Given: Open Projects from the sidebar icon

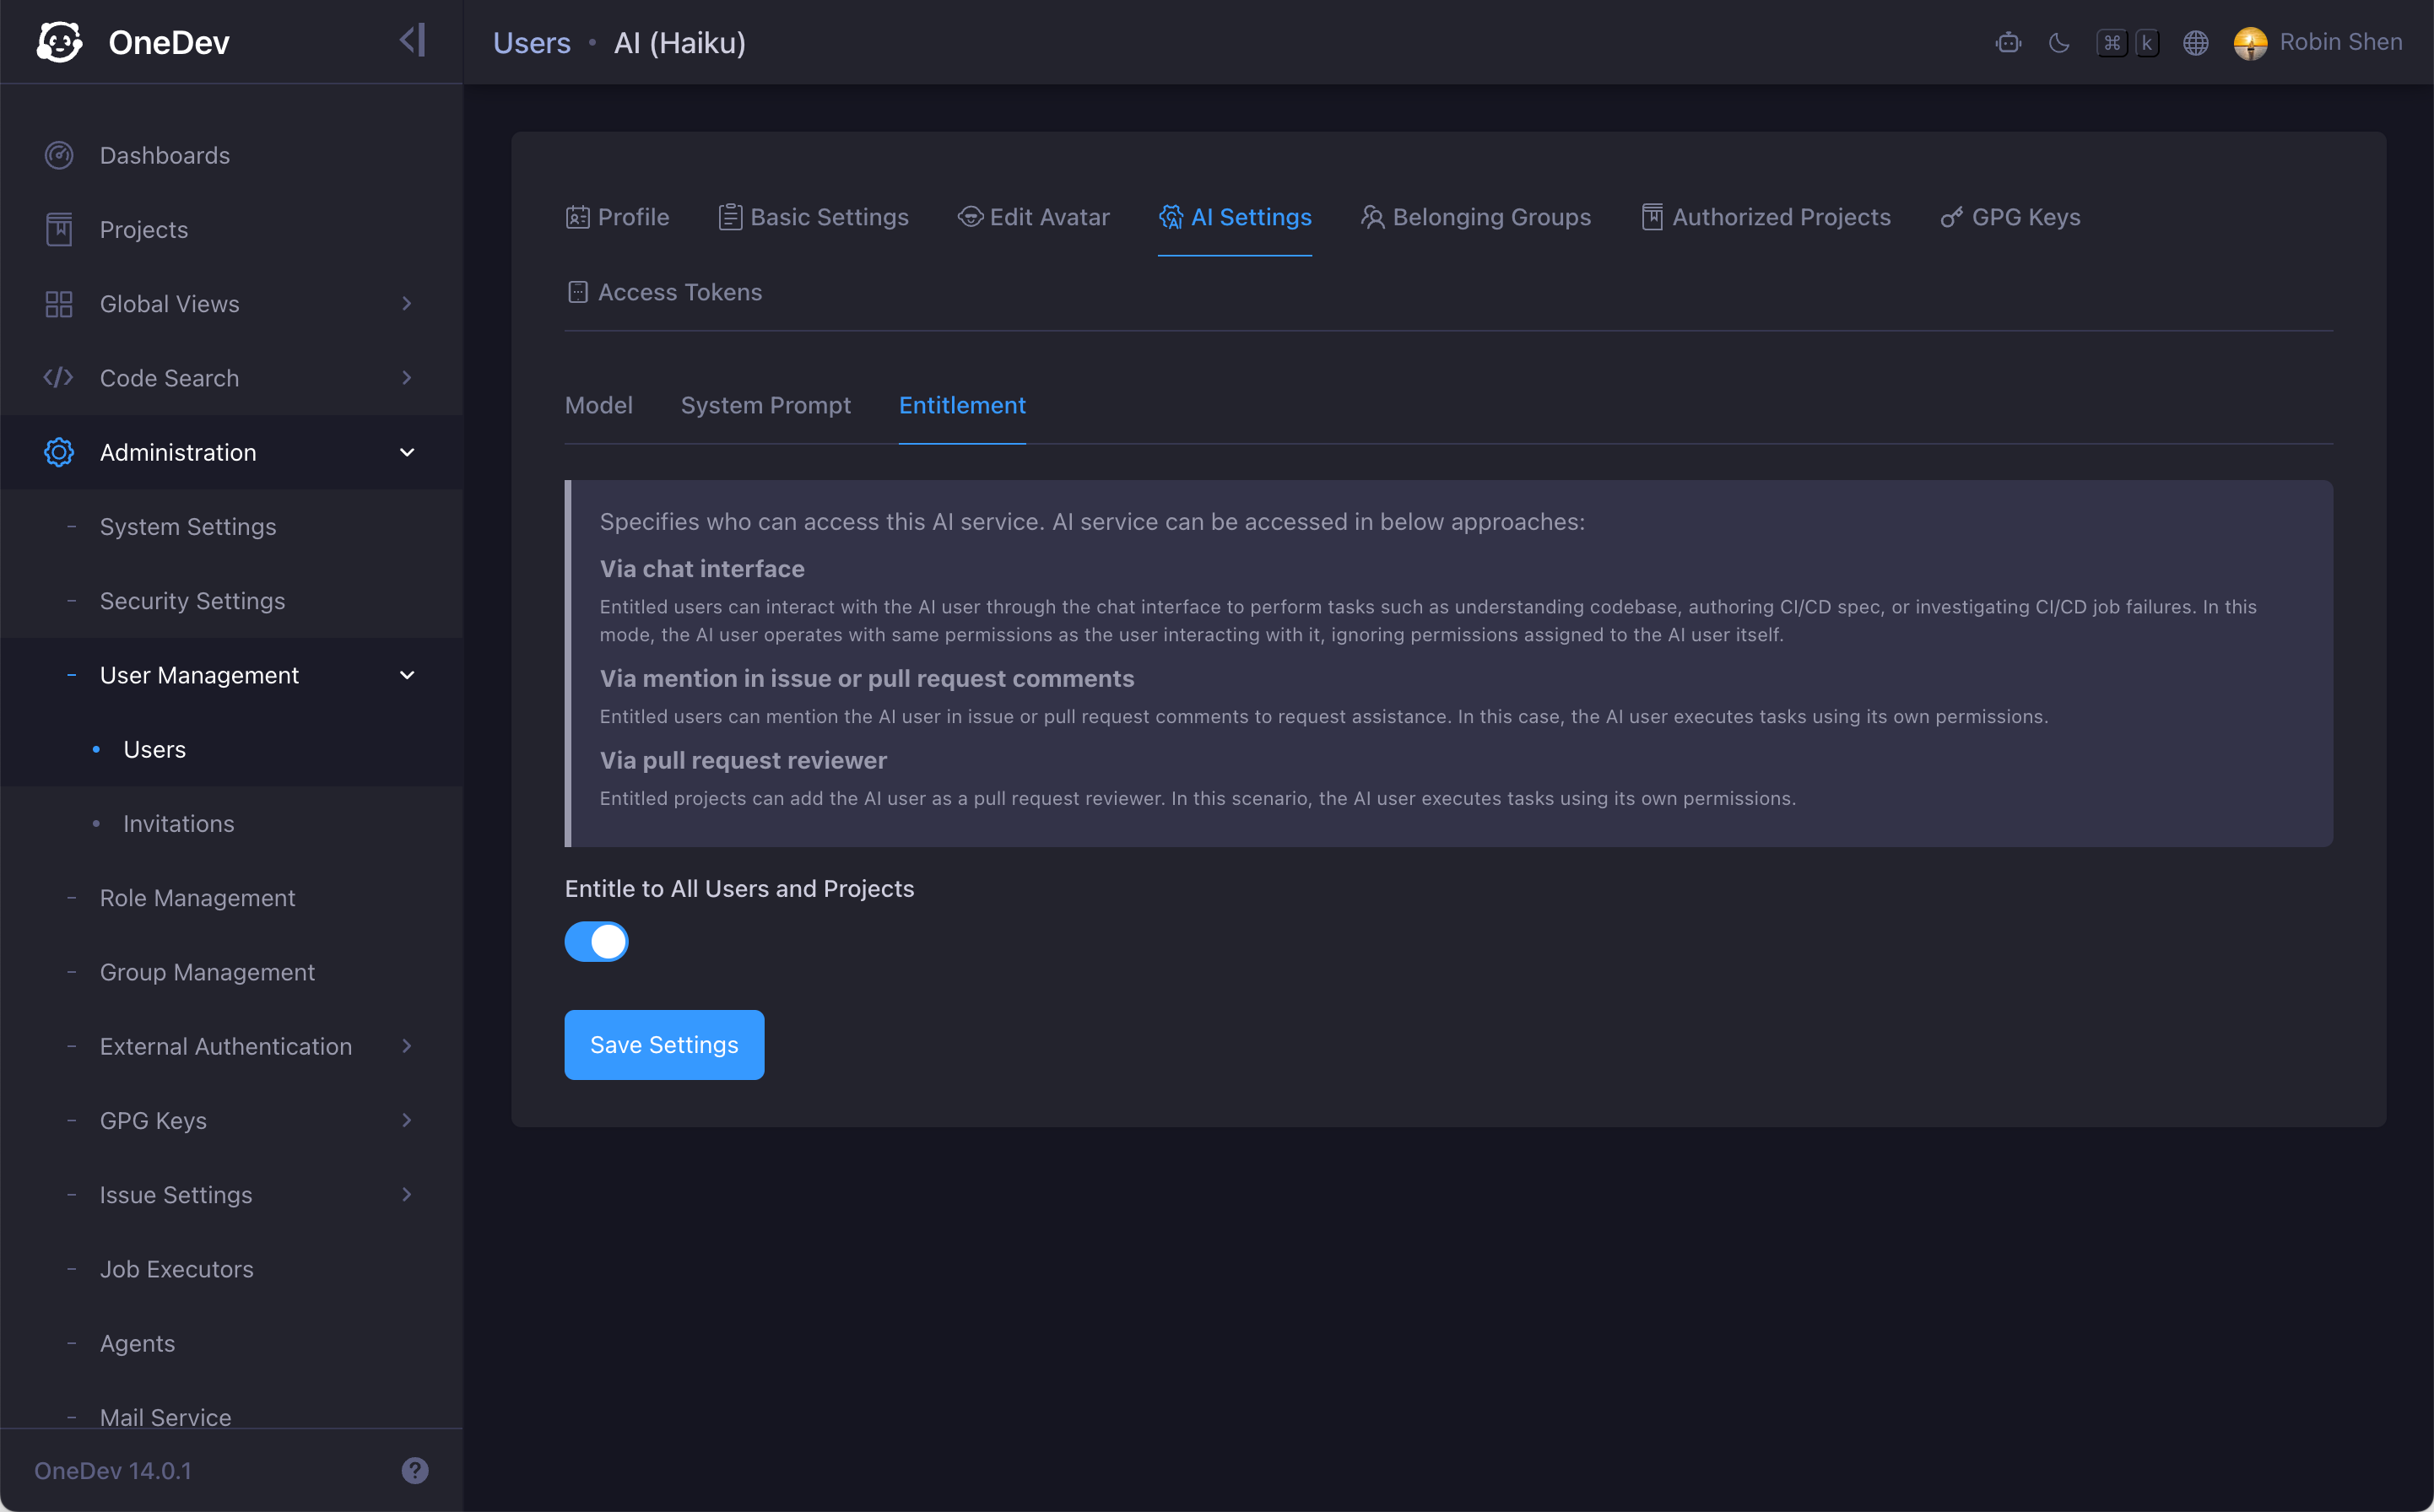Looking at the screenshot, I should pos(59,228).
